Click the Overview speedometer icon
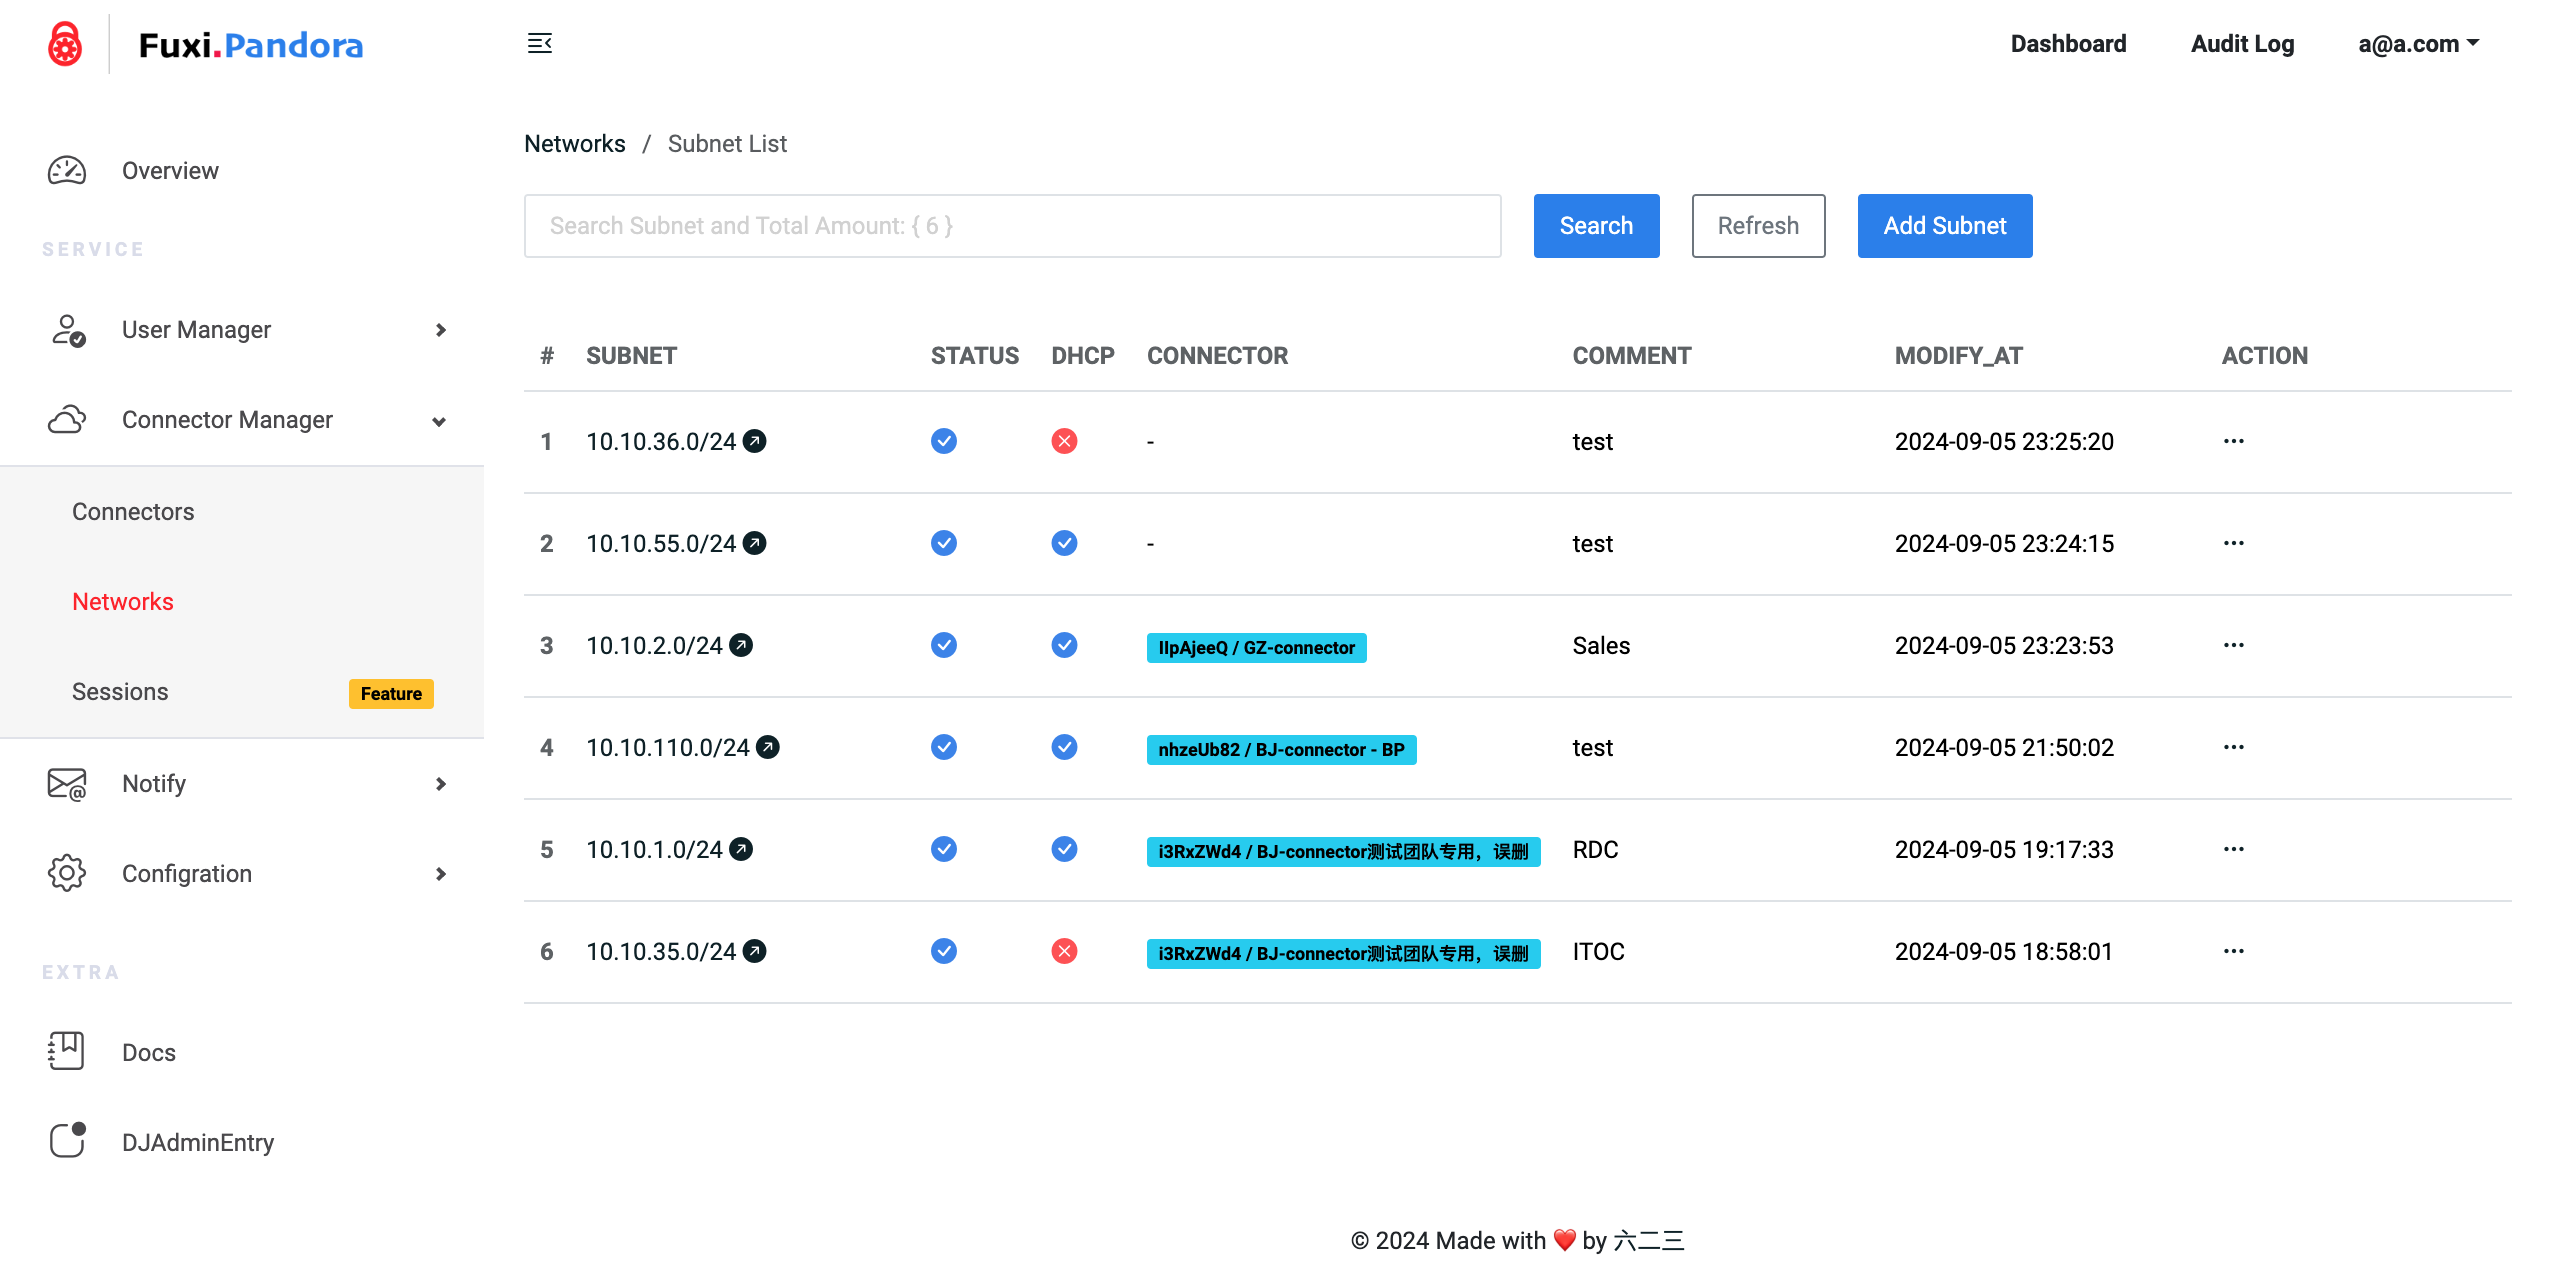 point(67,171)
